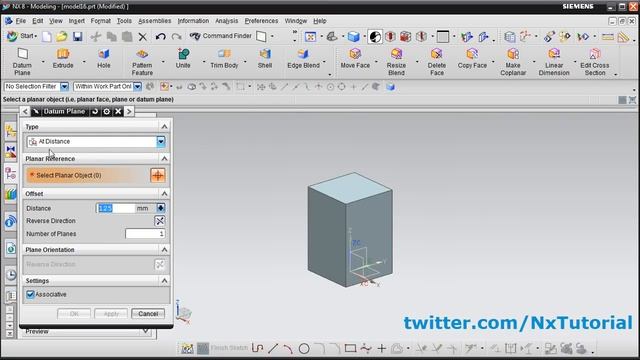The height and width of the screenshot is (360, 640).
Task: Toggle the Associative checkbox
Action: point(30,294)
